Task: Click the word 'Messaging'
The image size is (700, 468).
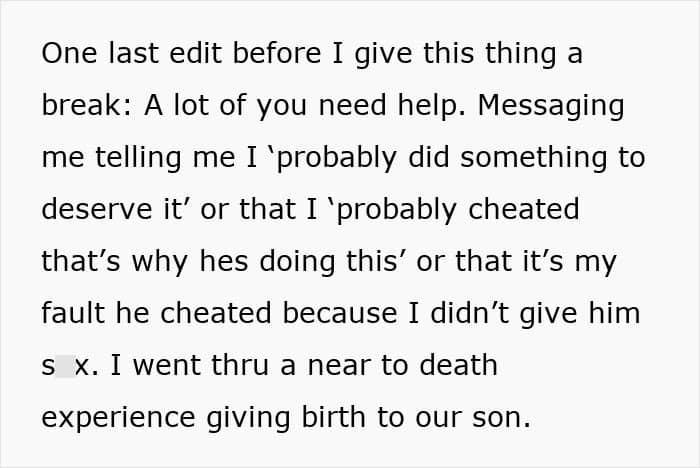Action: pyautogui.click(x=551, y=106)
